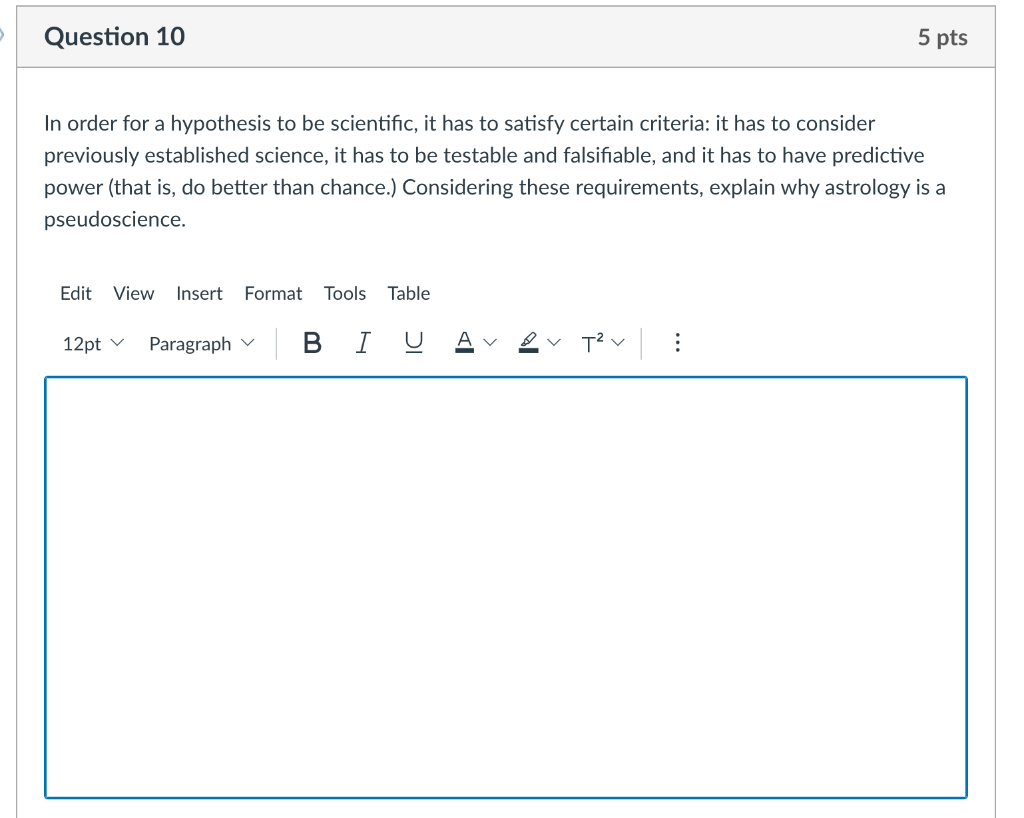Open the Tools menu
This screenshot has width=1024, height=818.
pyautogui.click(x=345, y=293)
